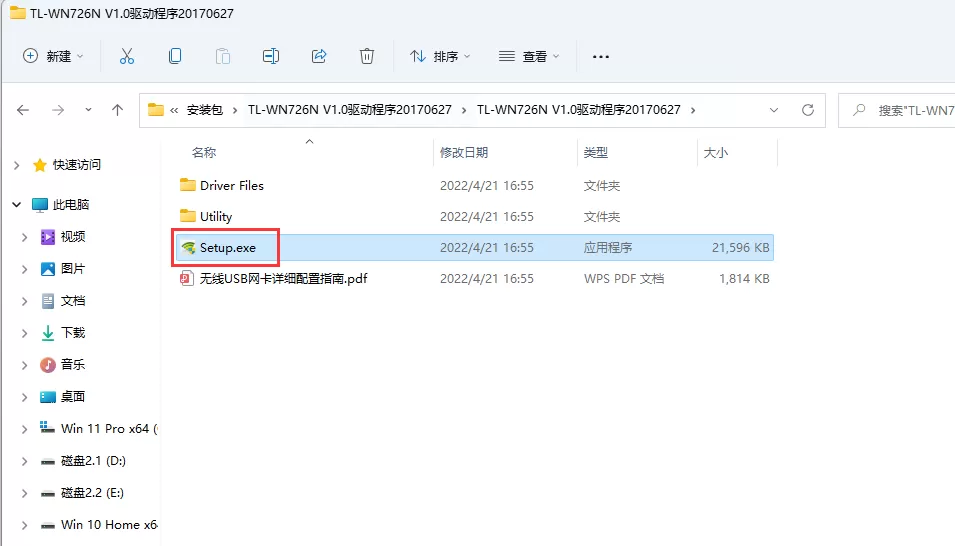
Task: Select 桌面 in navigation pane
Action: point(73,397)
